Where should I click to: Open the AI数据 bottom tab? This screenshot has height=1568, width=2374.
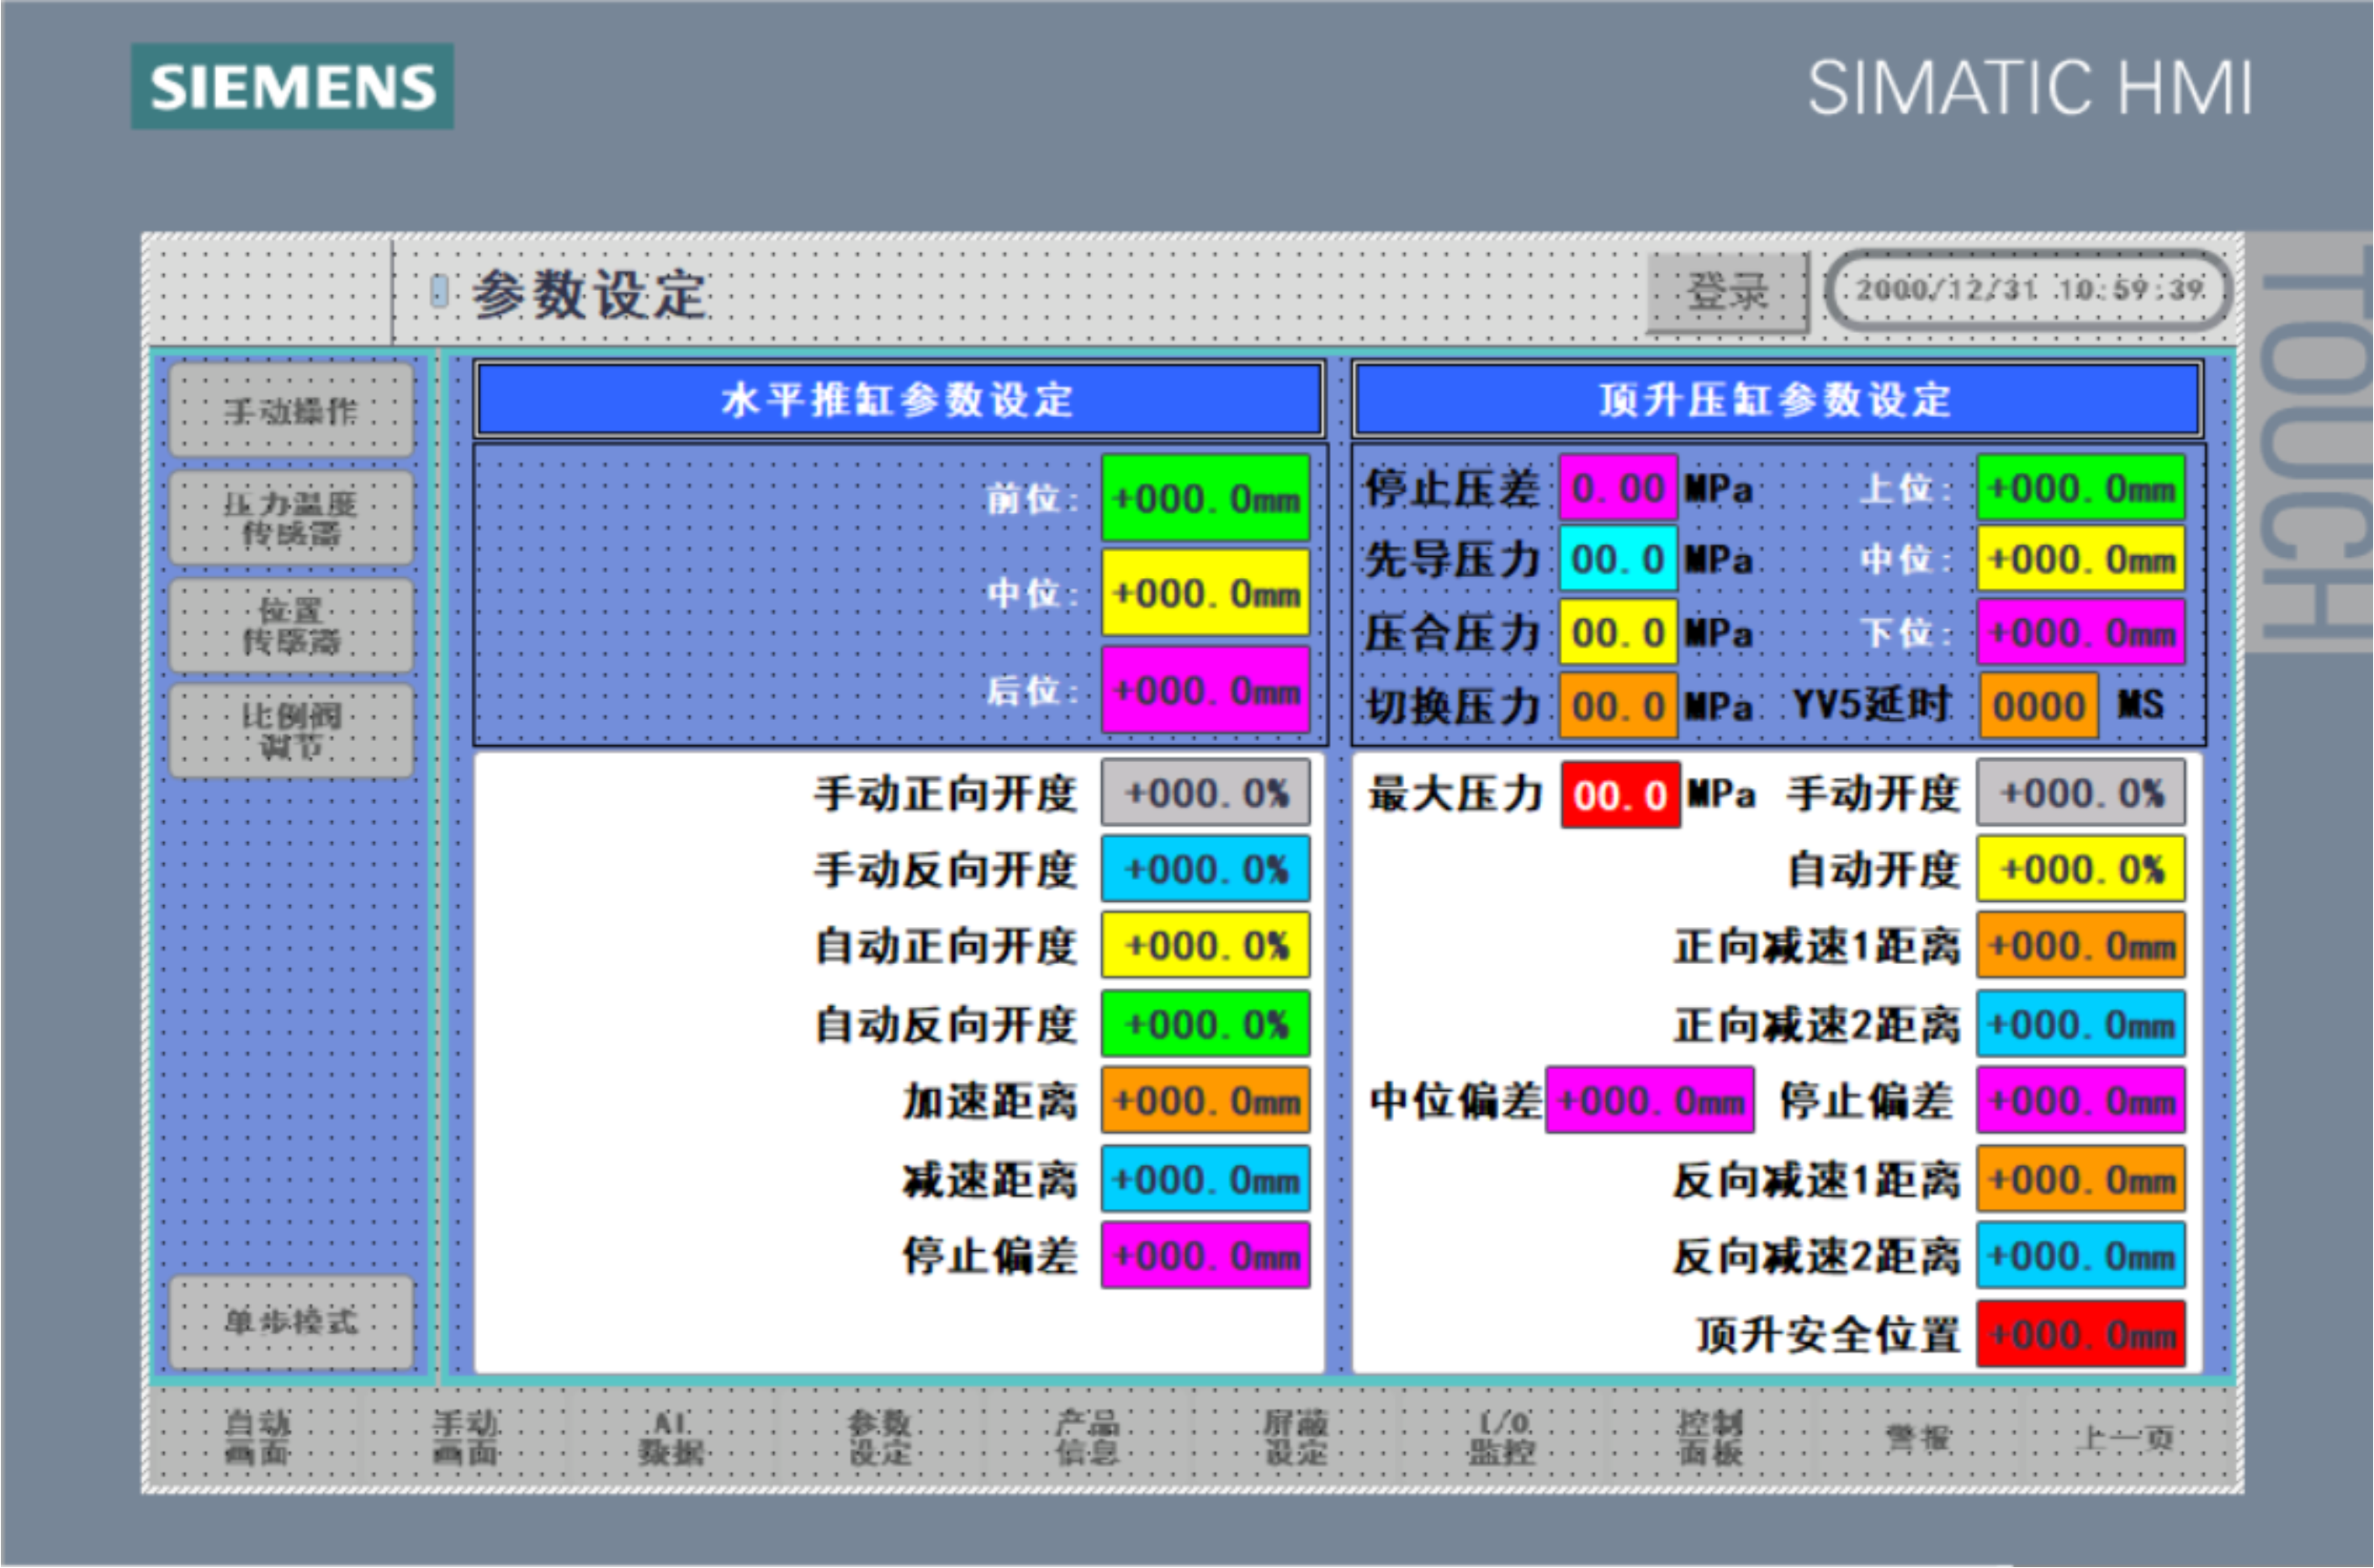[x=672, y=1437]
